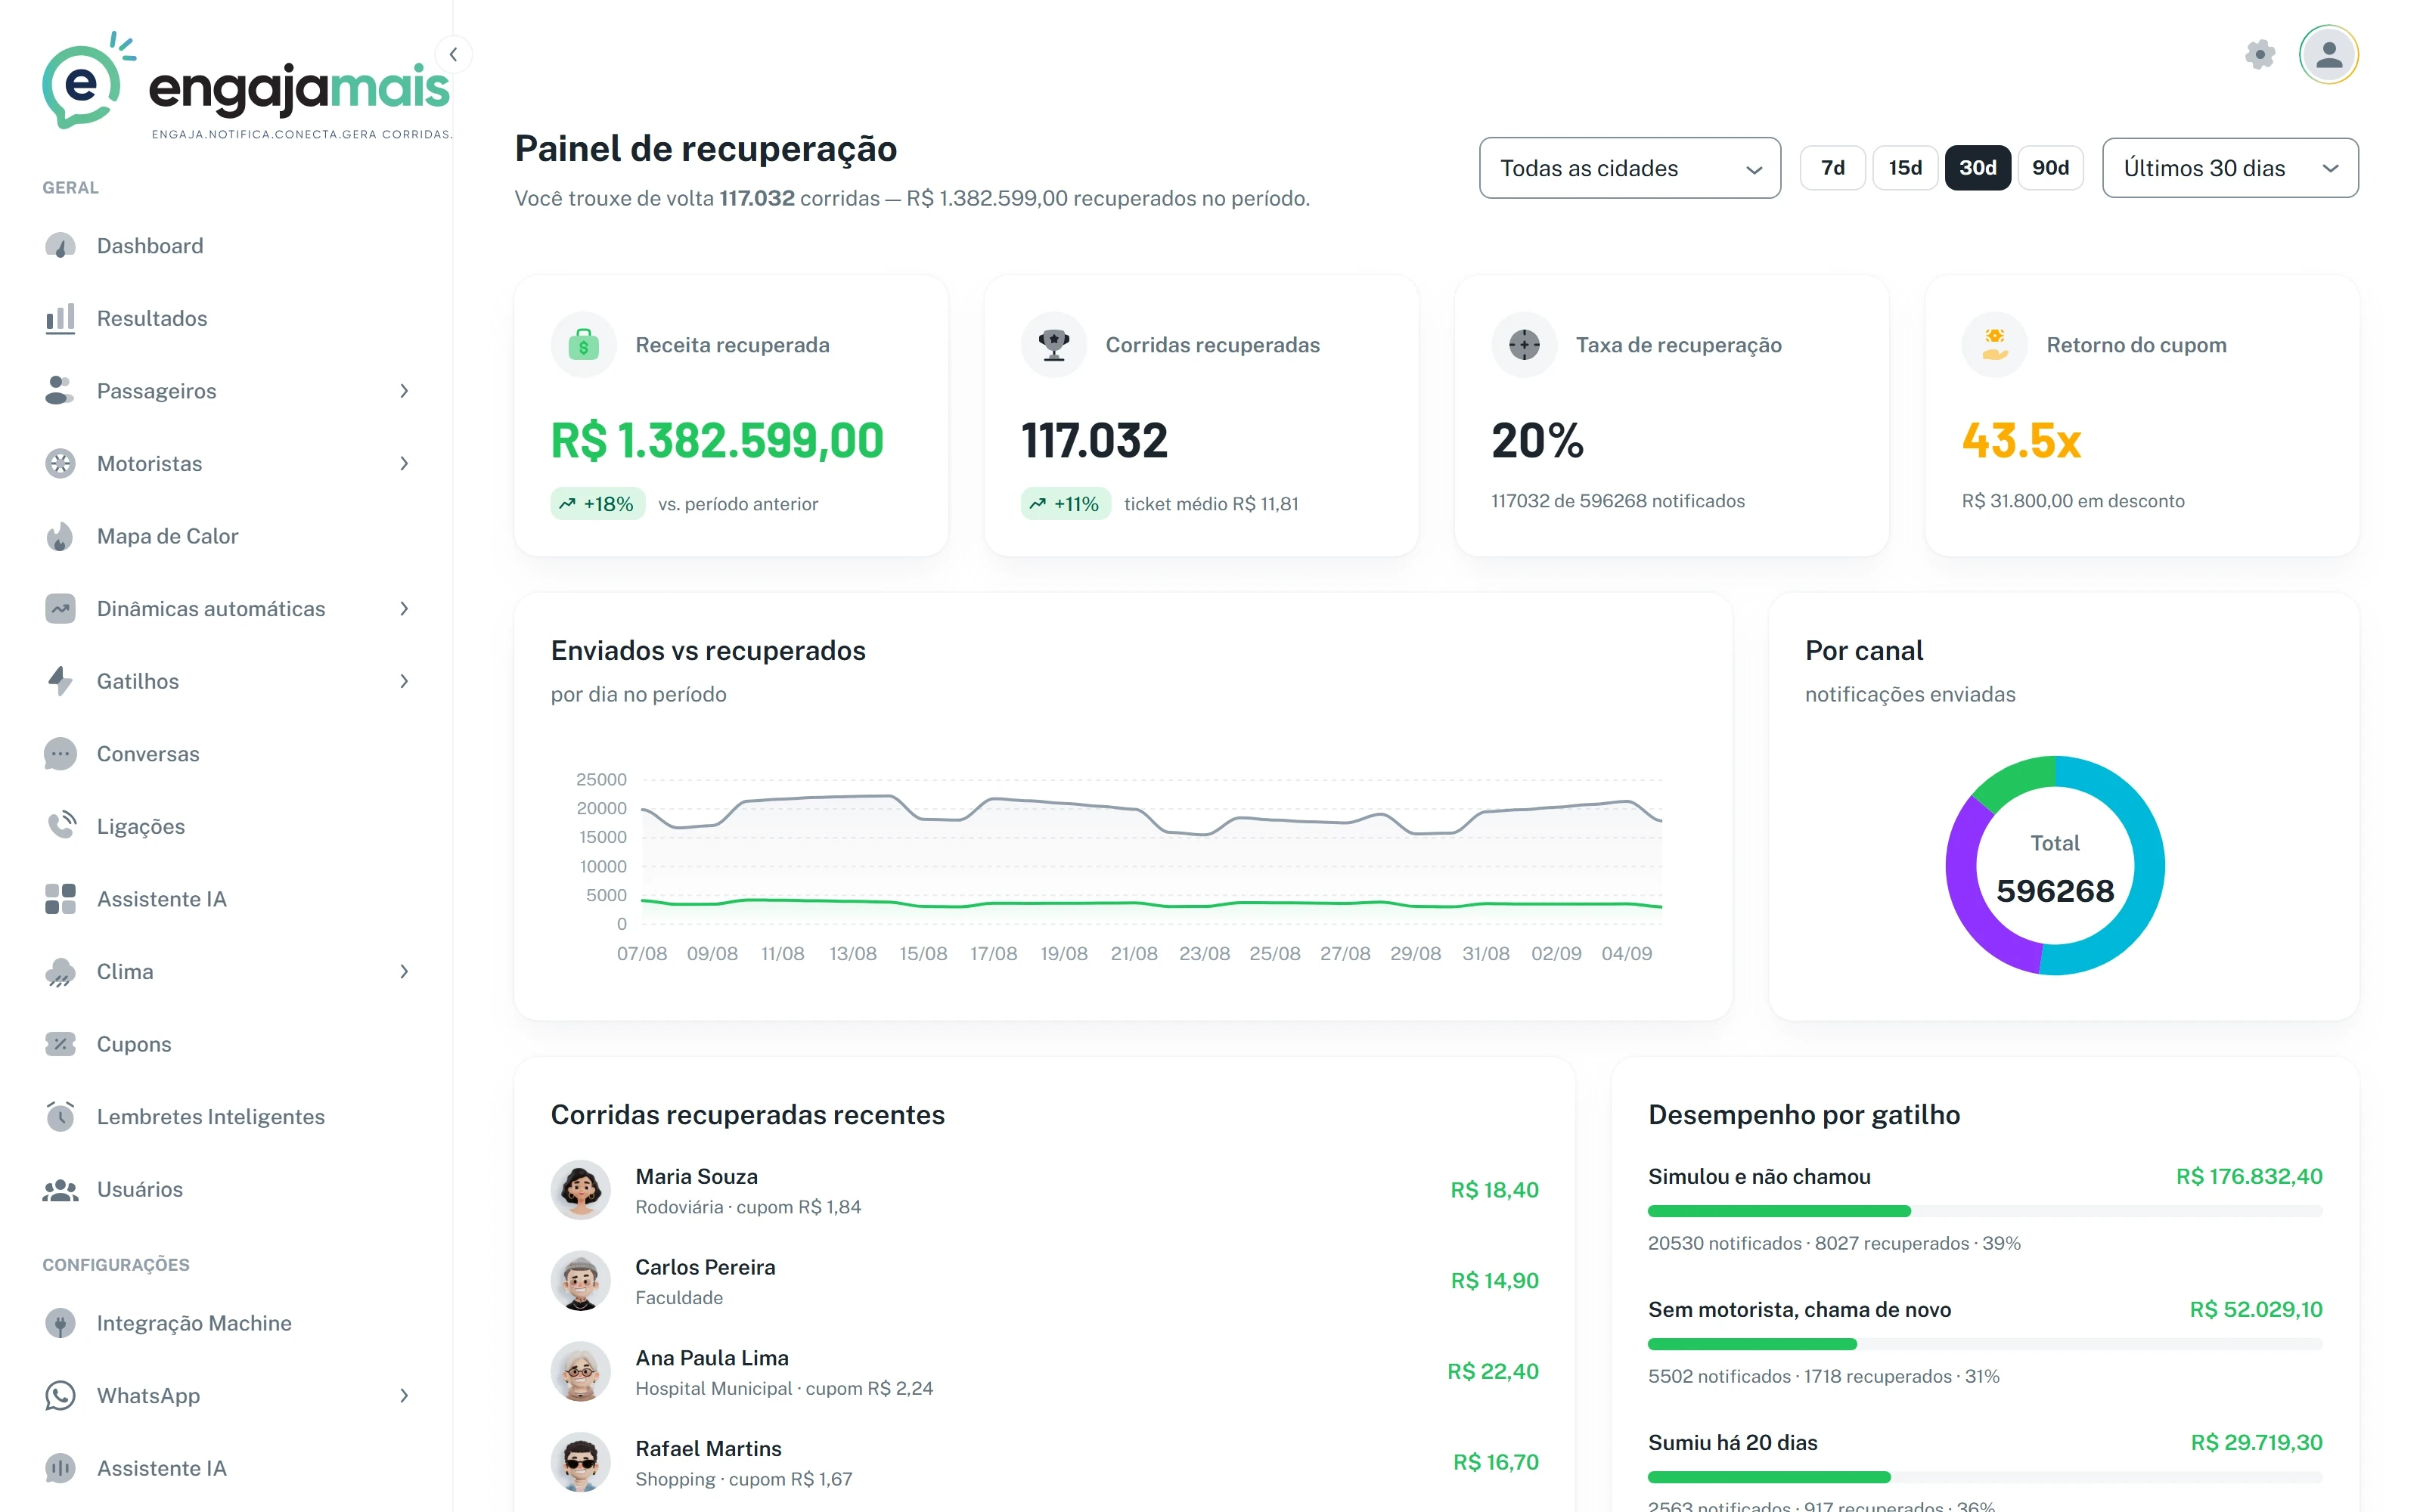Click the Simulou e não chamou progress bar
Viewport: 2420px width, 1512px height.
click(1985, 1211)
